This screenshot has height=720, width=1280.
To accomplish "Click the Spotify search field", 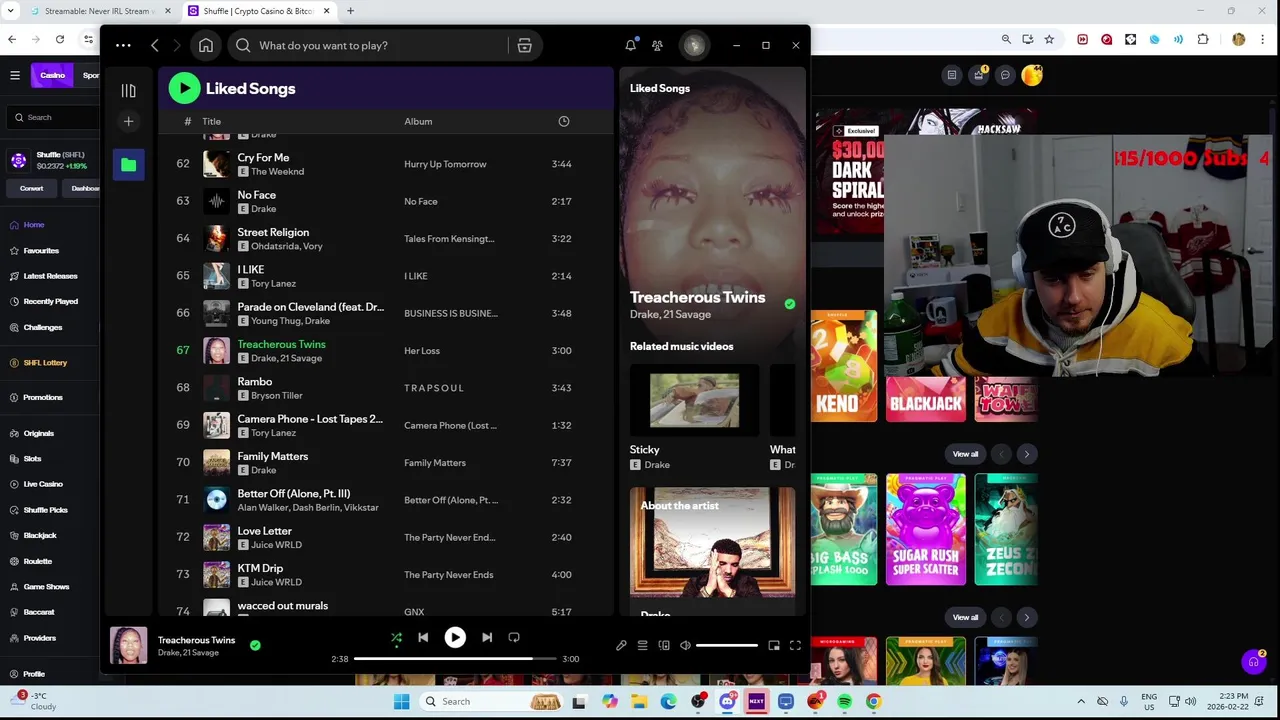I will 368,45.
